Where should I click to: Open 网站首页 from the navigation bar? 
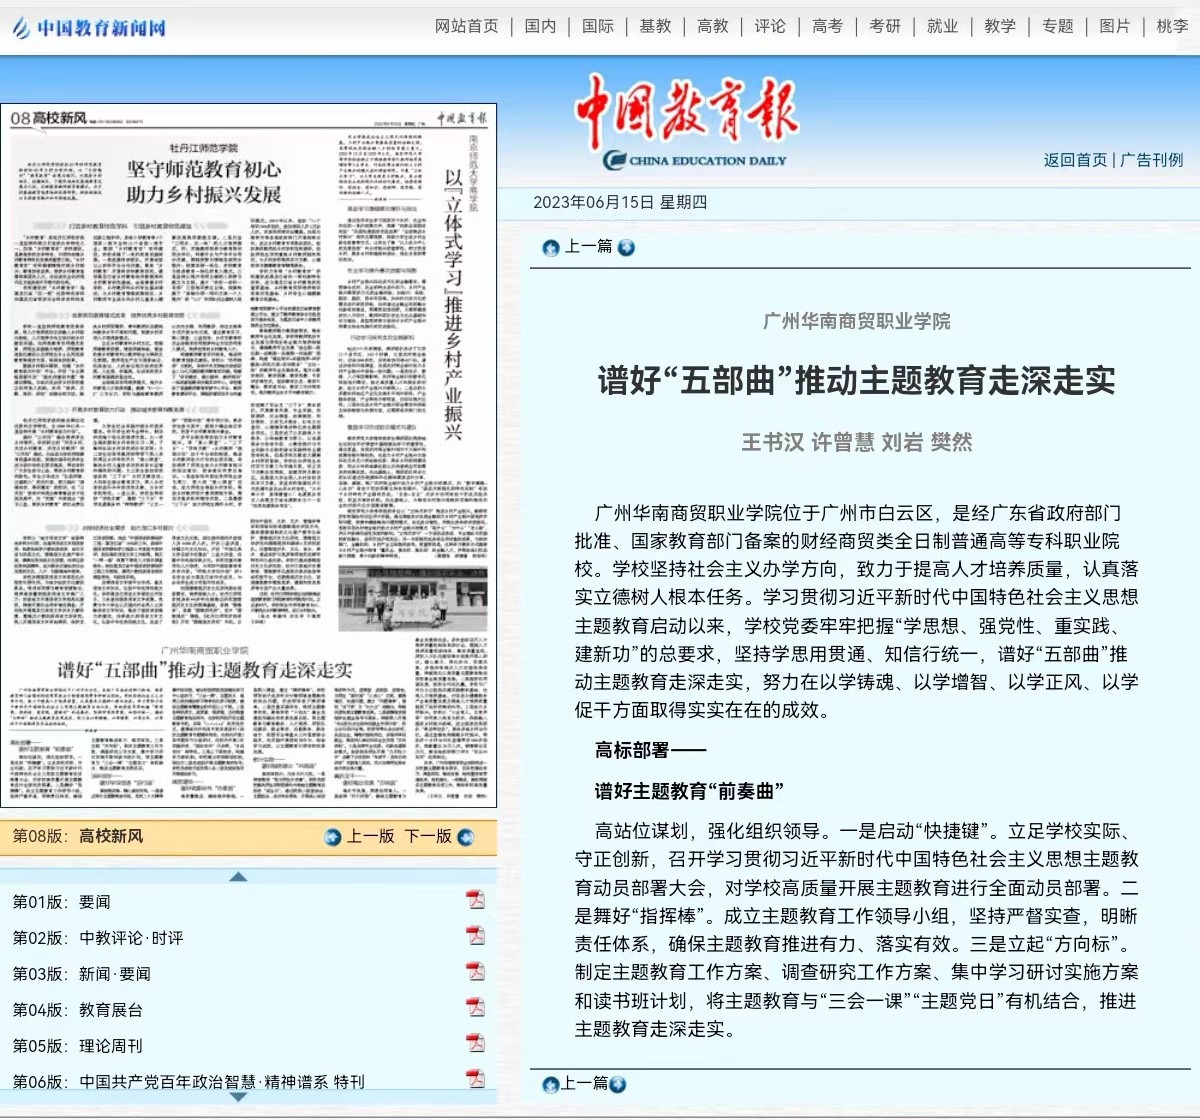(466, 27)
